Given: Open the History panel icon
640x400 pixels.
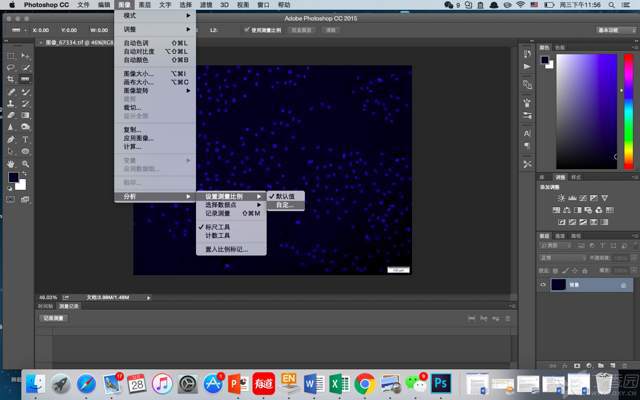Looking at the screenshot, I should pos(527,54).
